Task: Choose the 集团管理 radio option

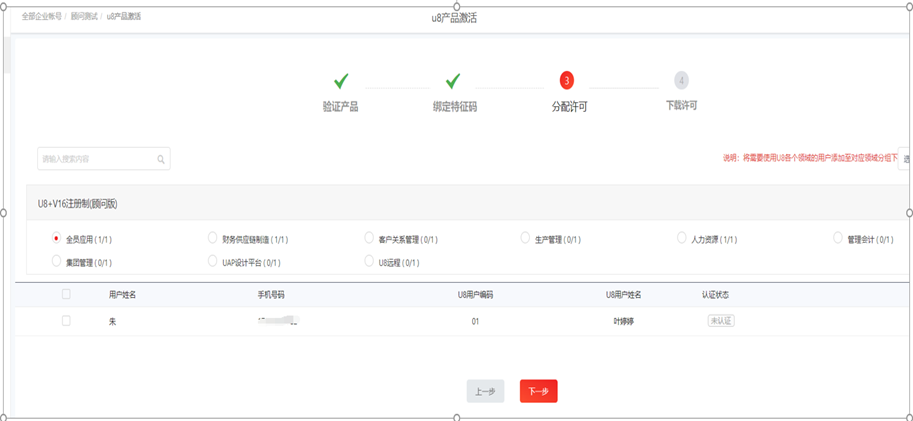Action: (56, 261)
